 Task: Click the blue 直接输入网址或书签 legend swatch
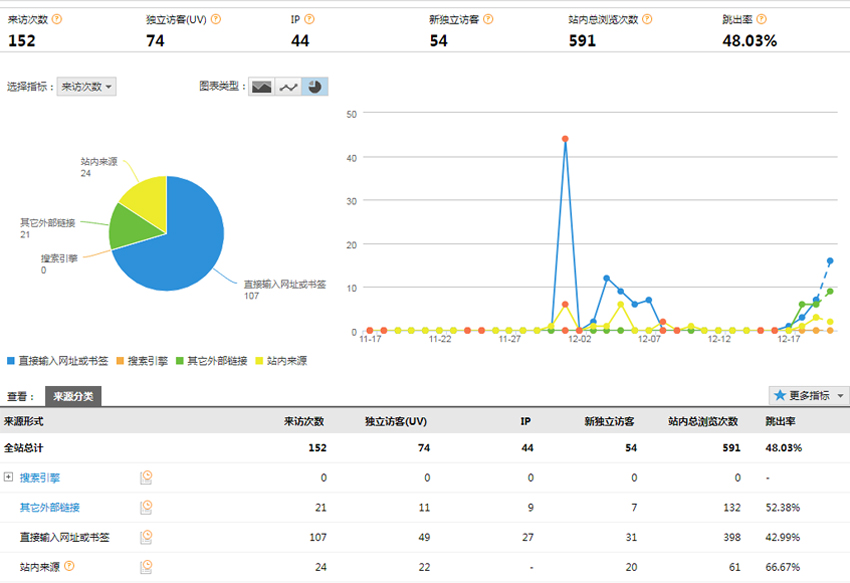pos(11,360)
